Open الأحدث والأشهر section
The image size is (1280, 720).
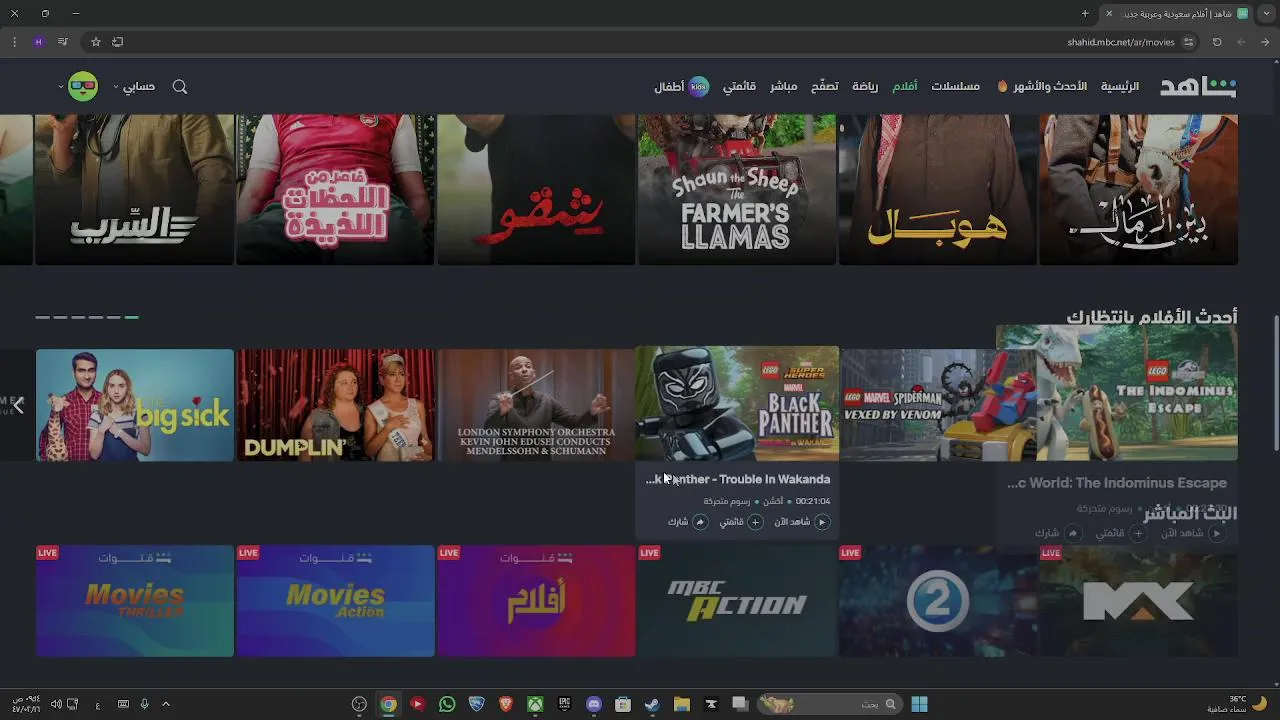pos(1042,87)
